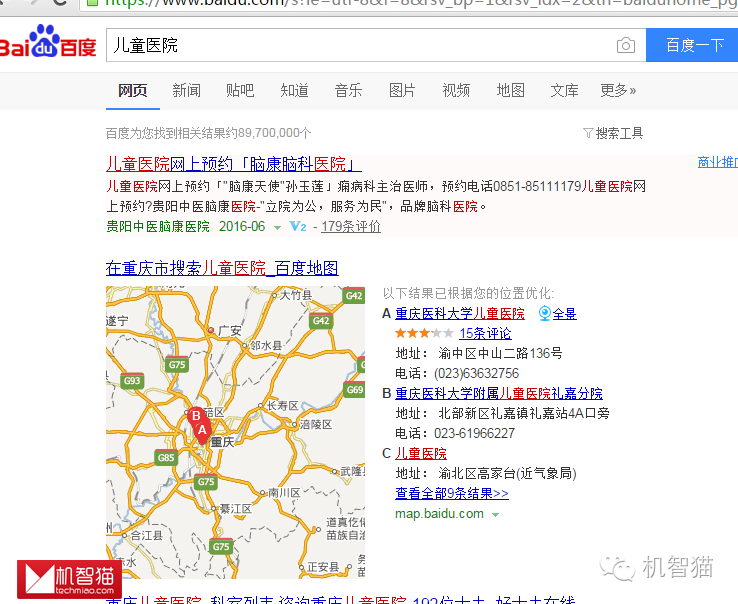Viewport: 738px width, 604px height.
Task: Click the text 以下结果已根据您的位置优化
Action: [x=468, y=293]
